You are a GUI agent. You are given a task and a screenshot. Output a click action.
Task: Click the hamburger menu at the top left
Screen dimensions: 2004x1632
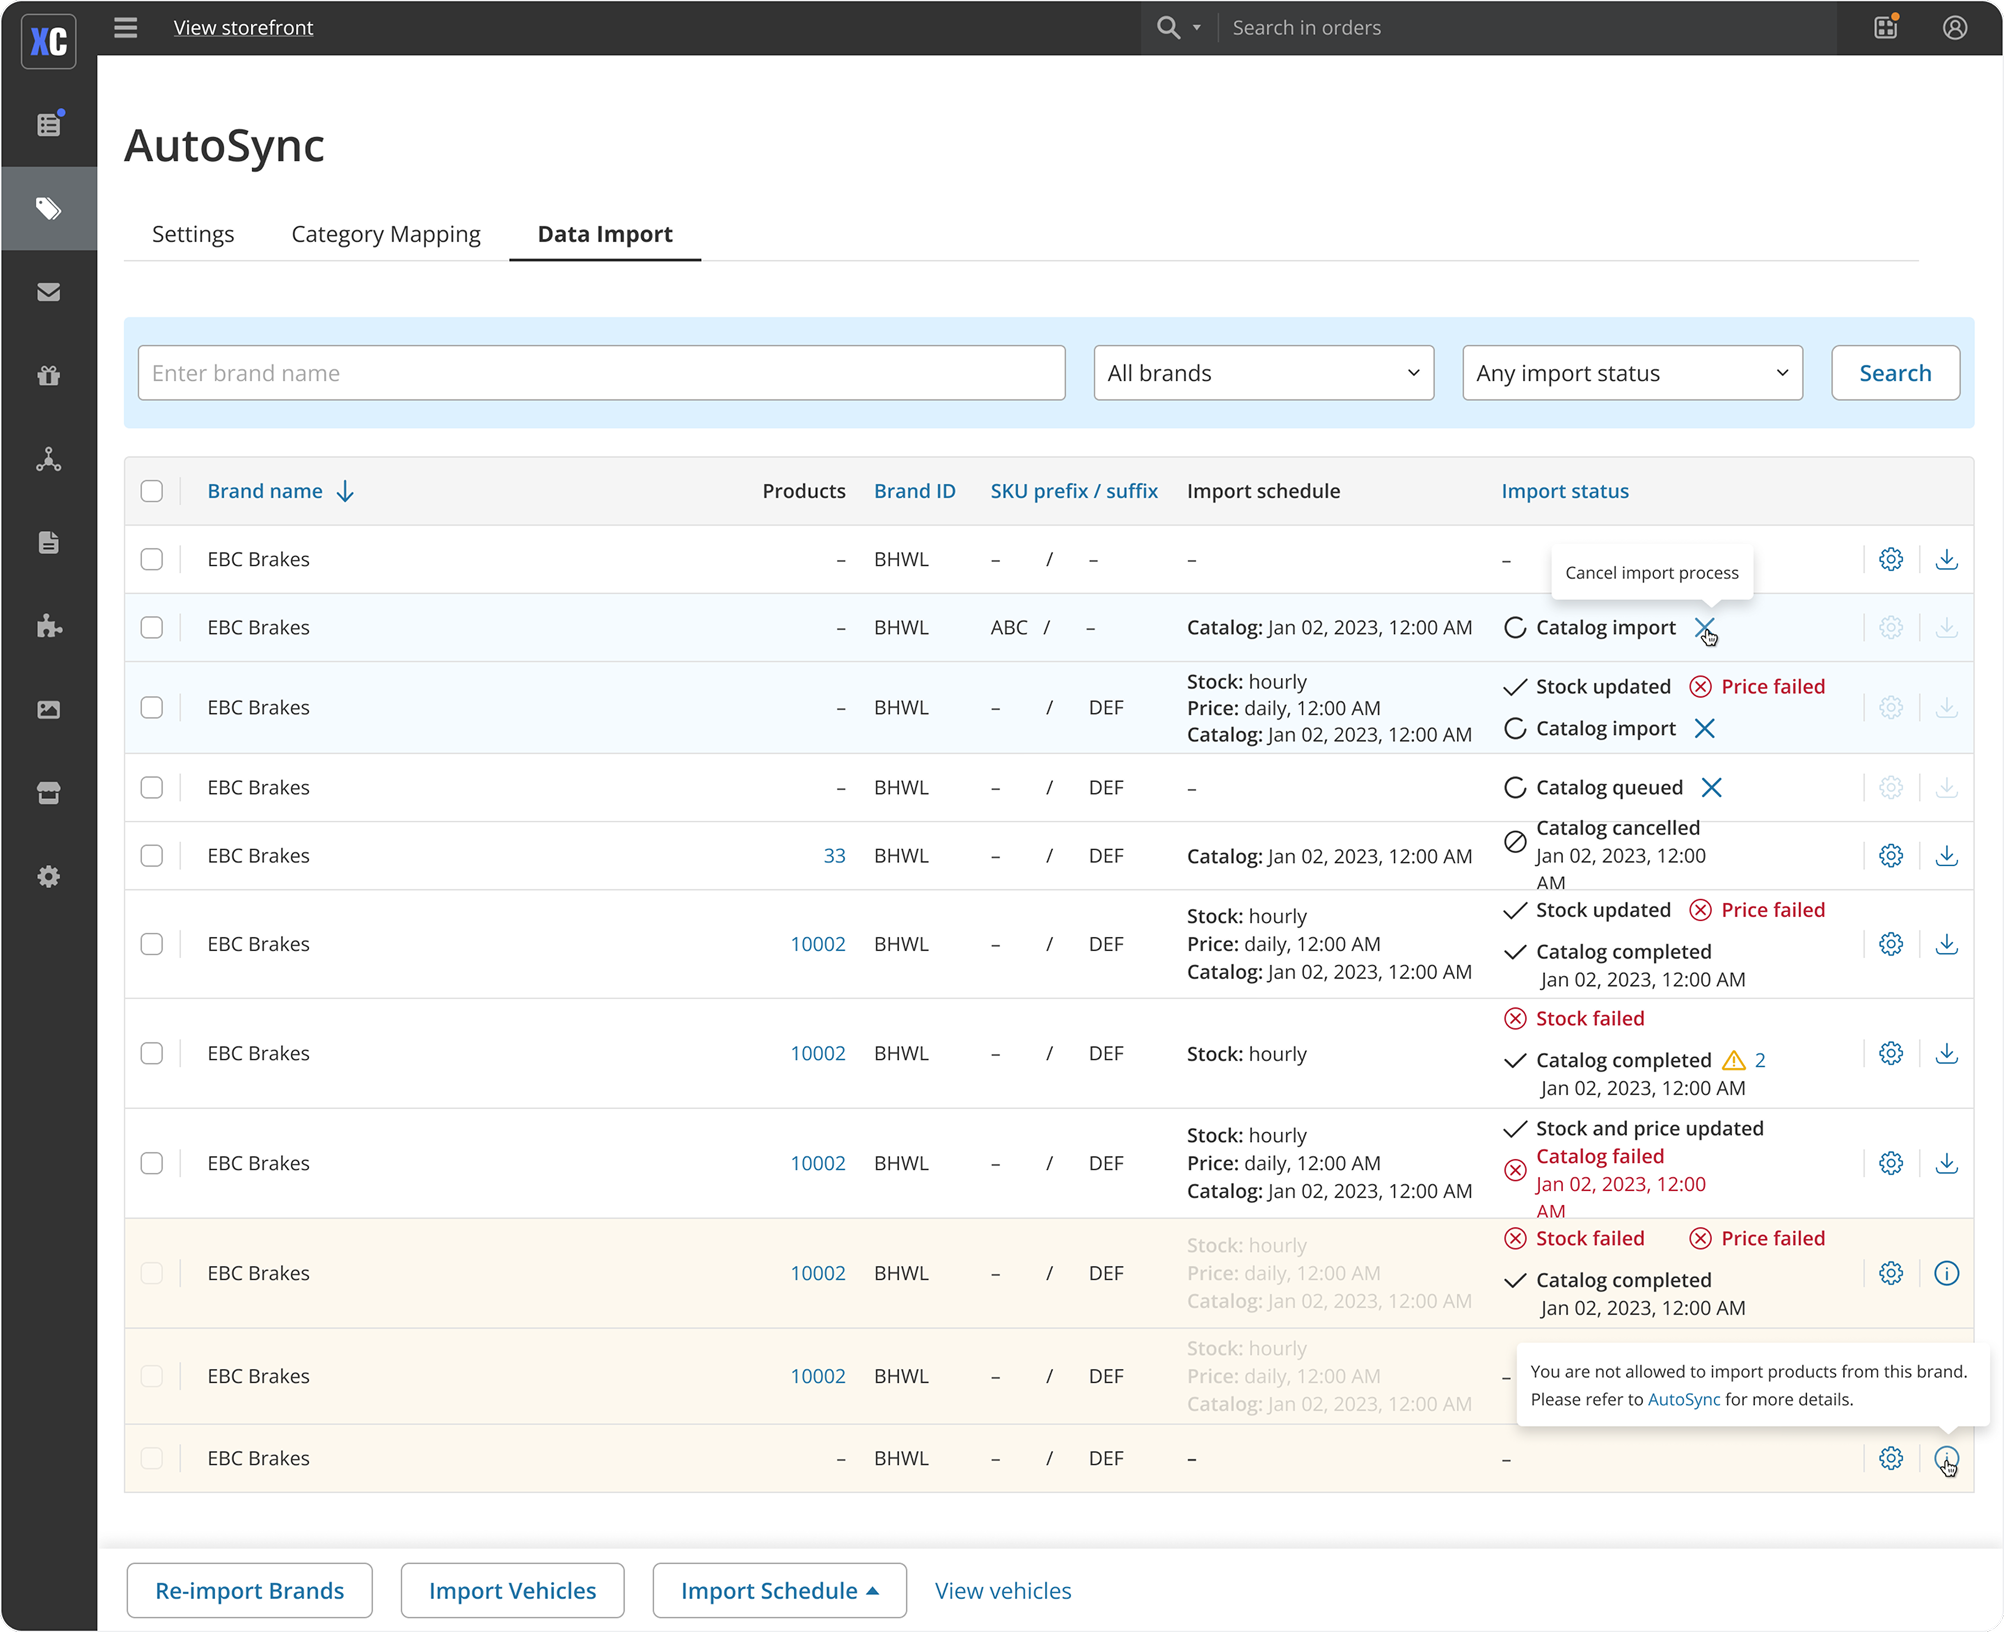[x=125, y=27]
